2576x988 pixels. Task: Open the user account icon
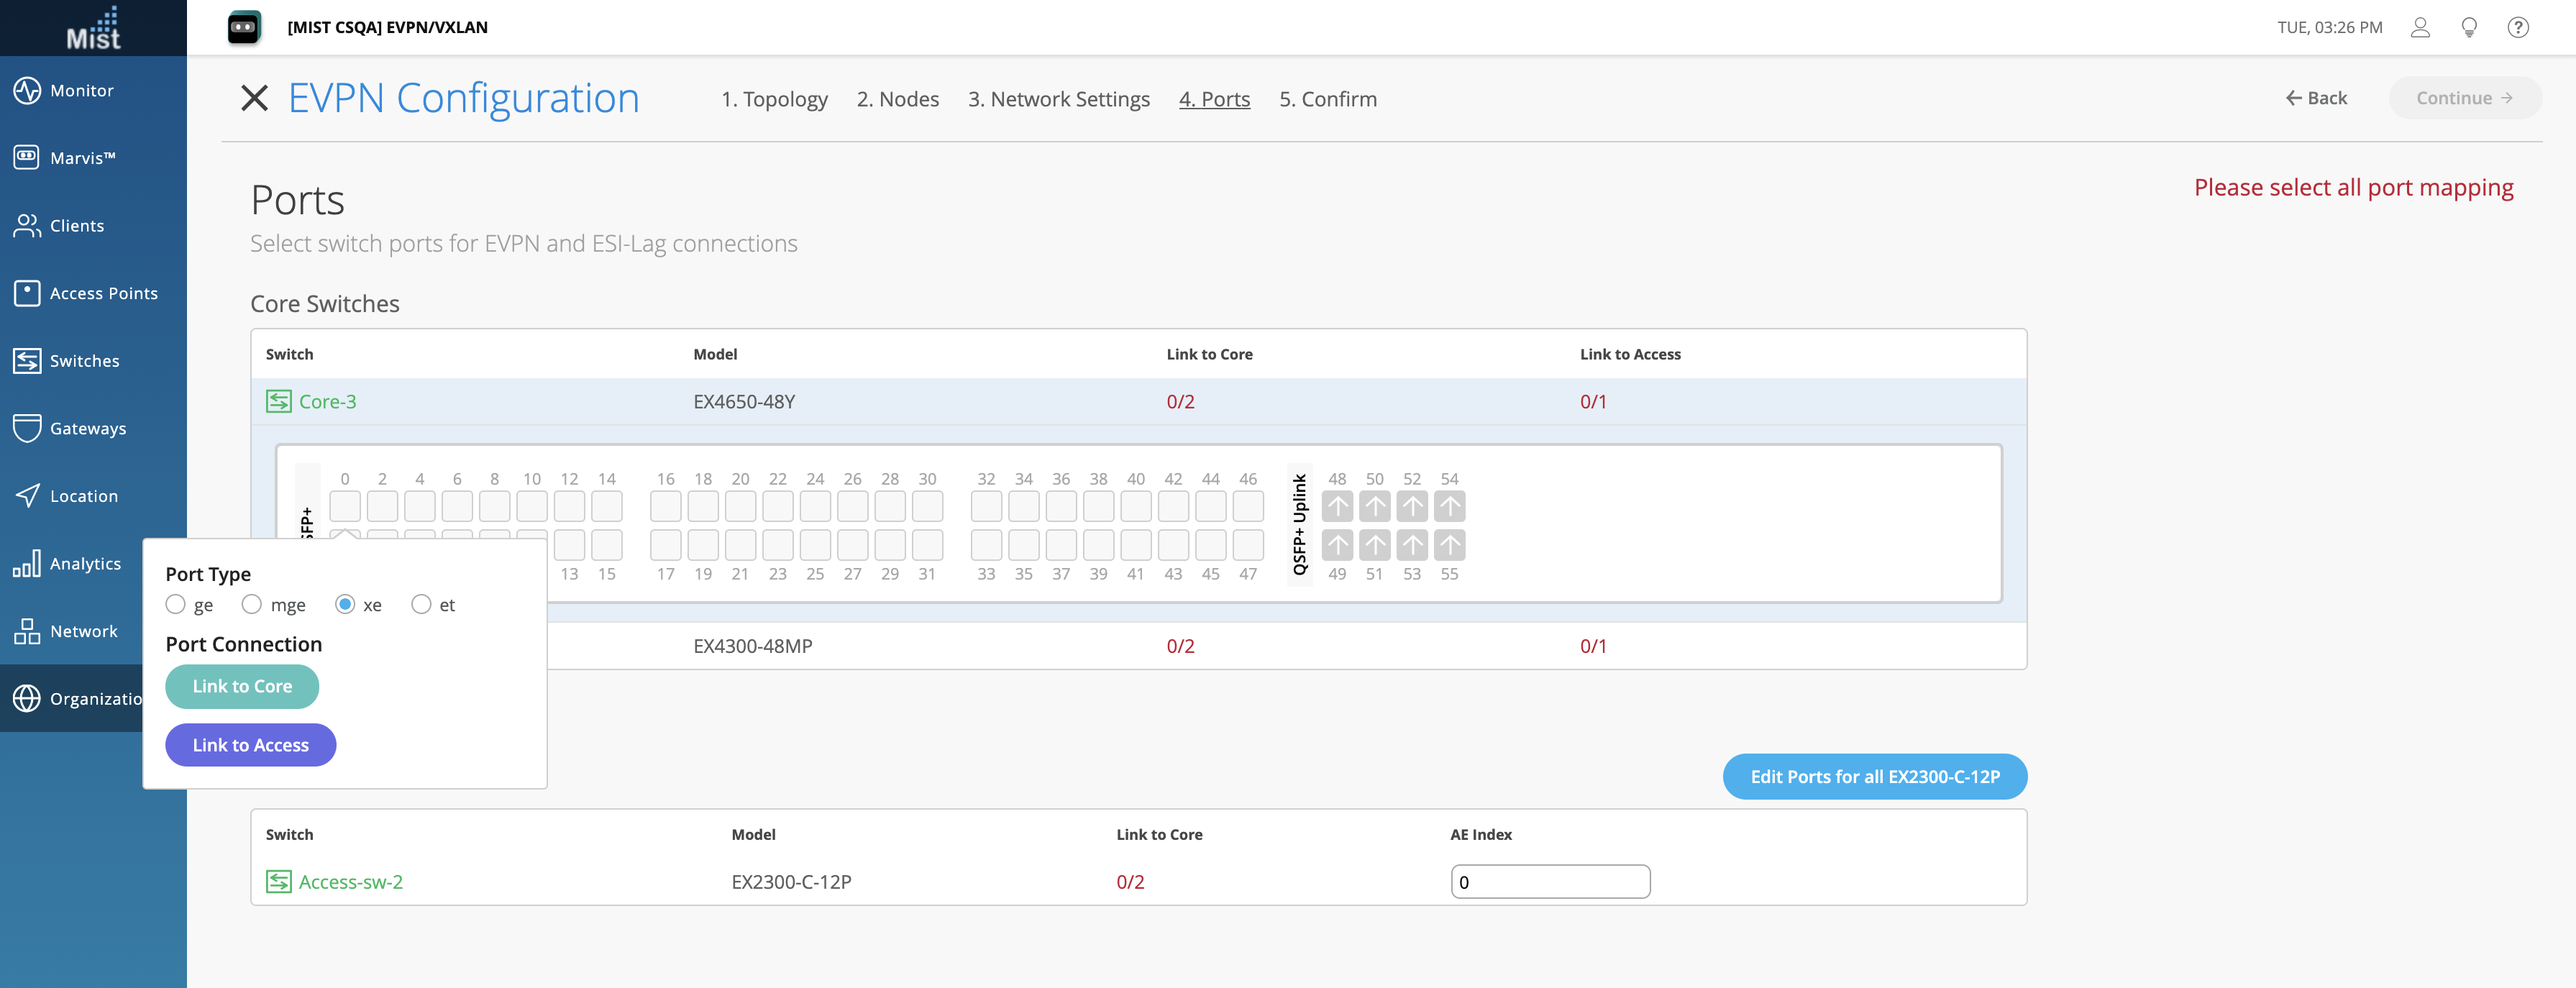coord(2419,28)
